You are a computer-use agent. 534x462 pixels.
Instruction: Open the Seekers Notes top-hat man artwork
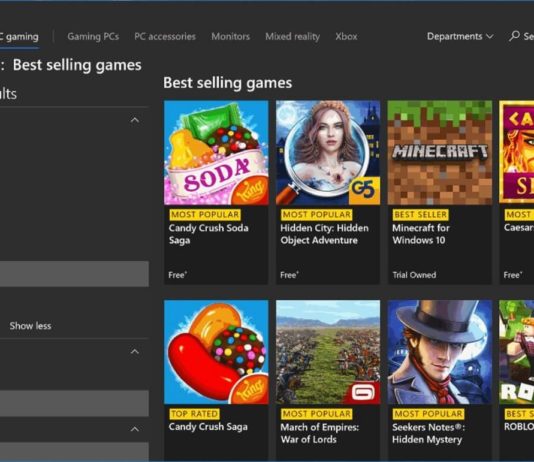tap(440, 352)
